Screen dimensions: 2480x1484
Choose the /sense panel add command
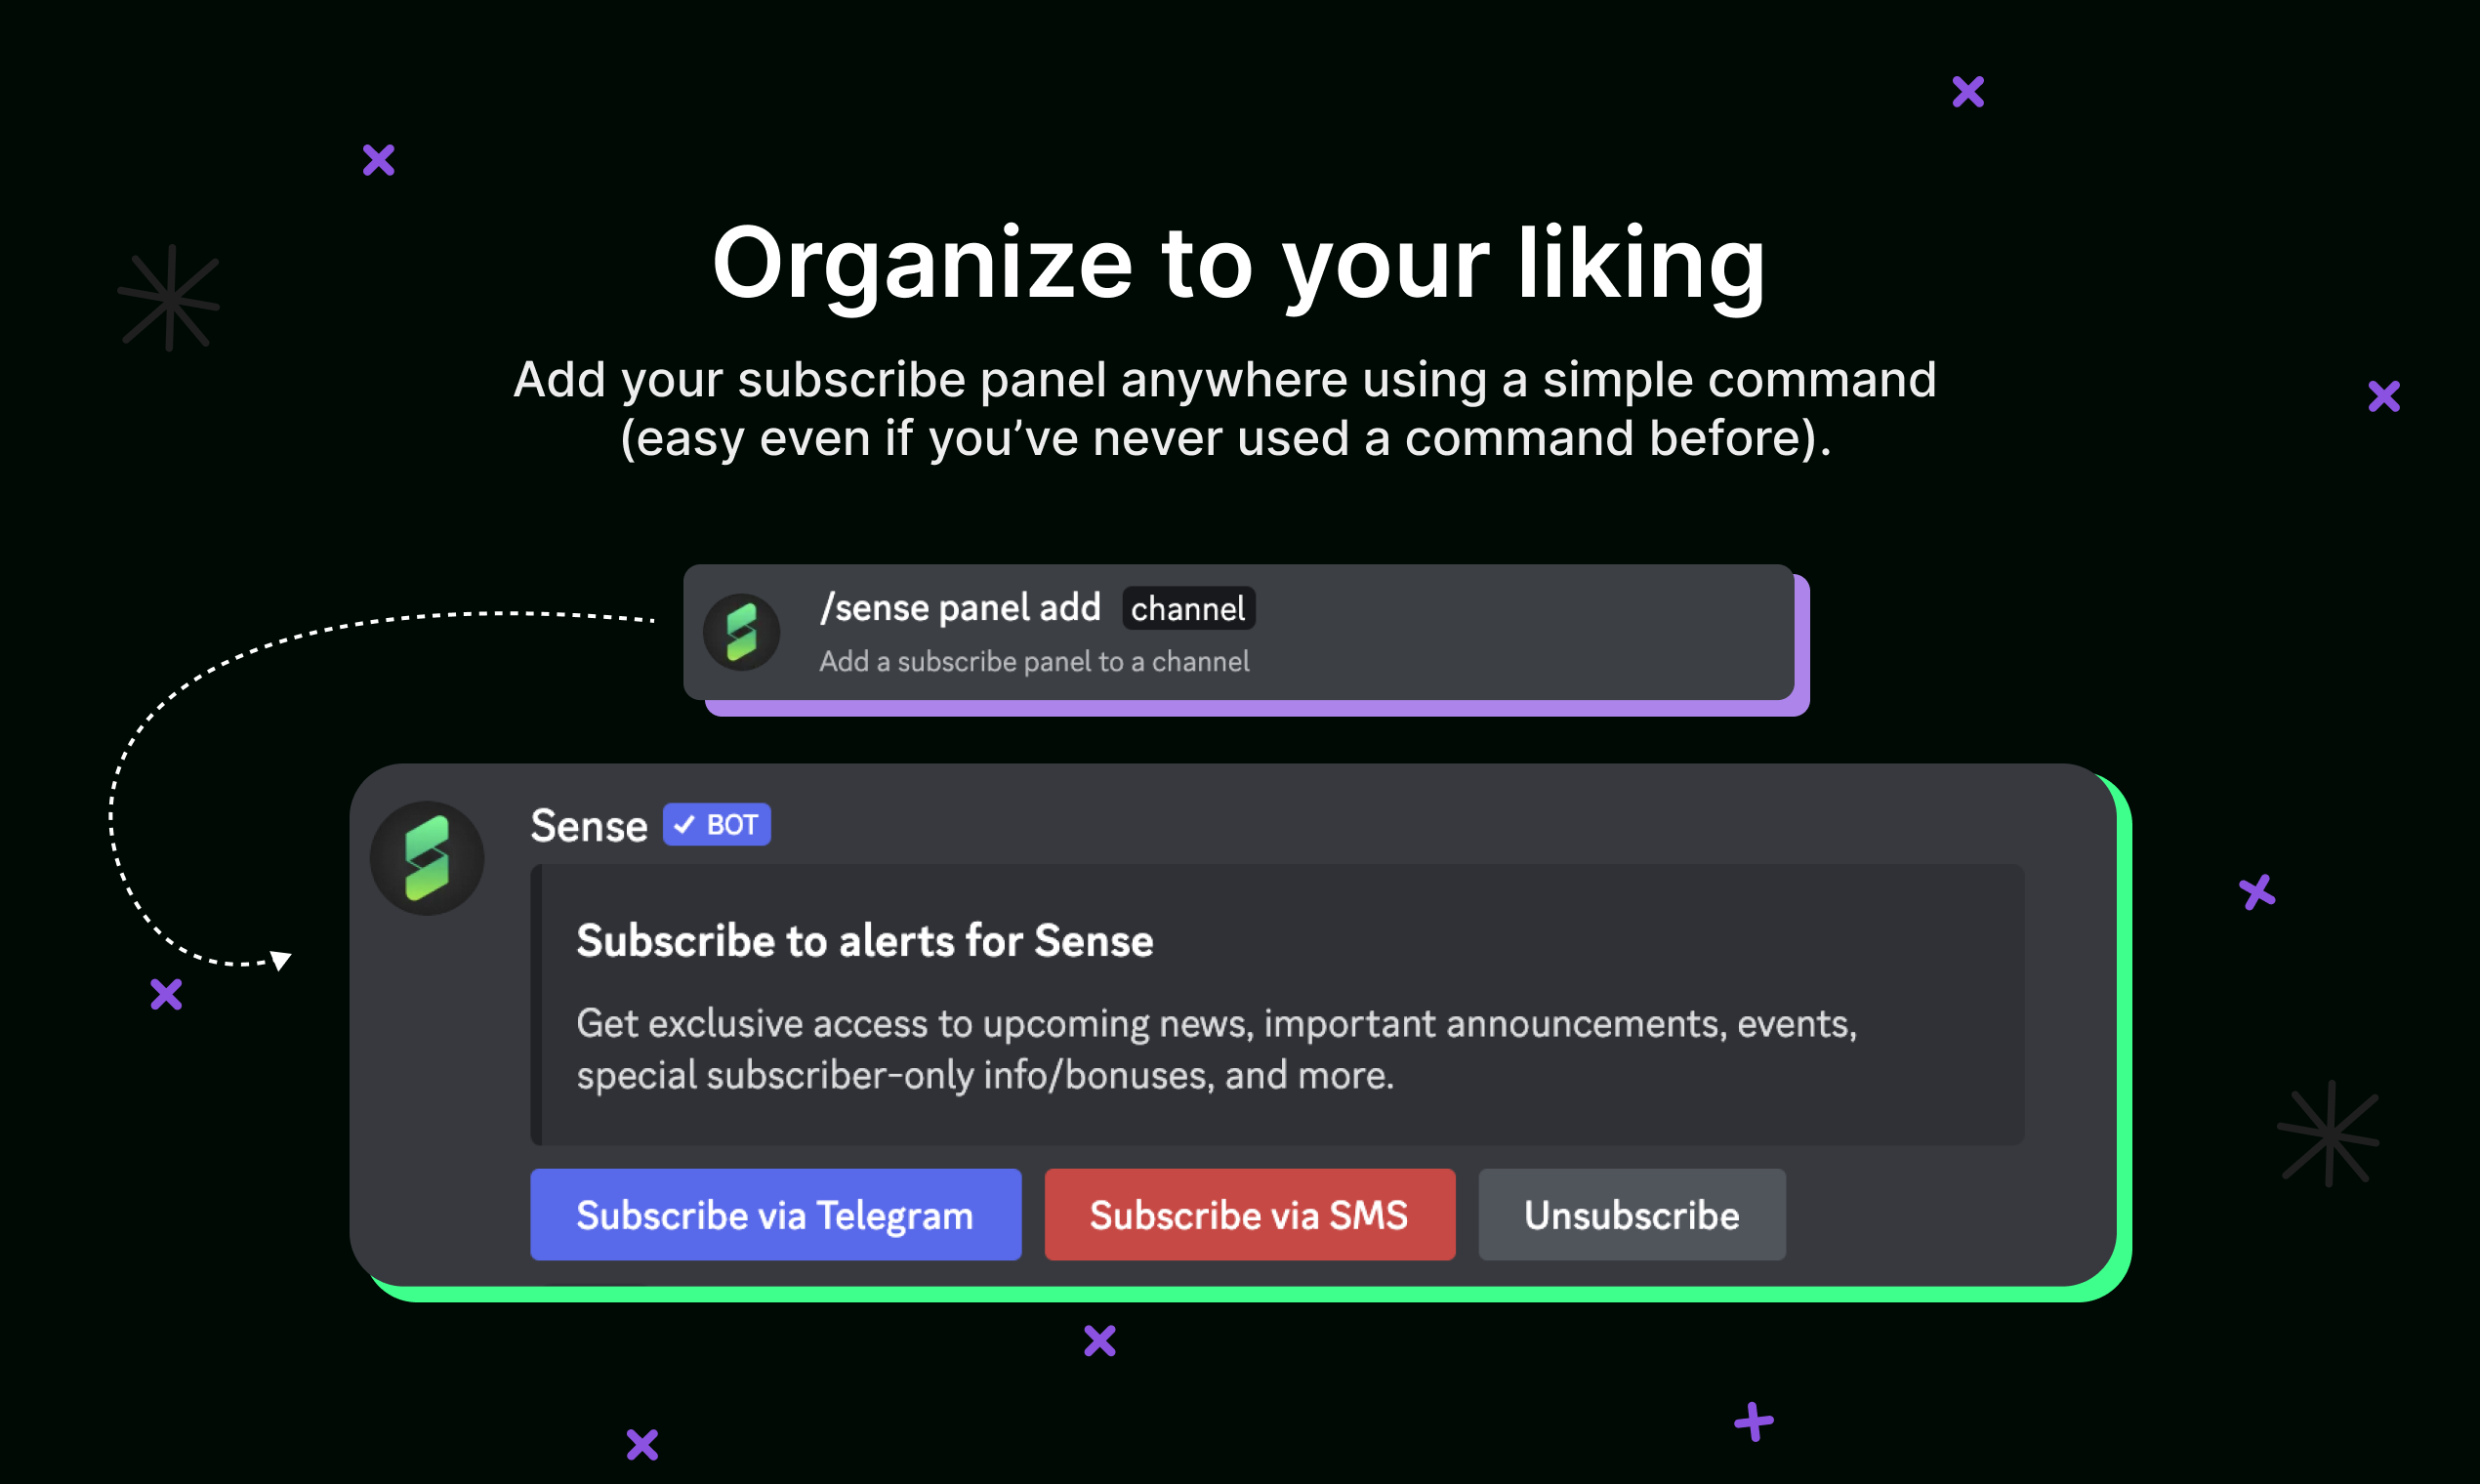tap(960, 608)
